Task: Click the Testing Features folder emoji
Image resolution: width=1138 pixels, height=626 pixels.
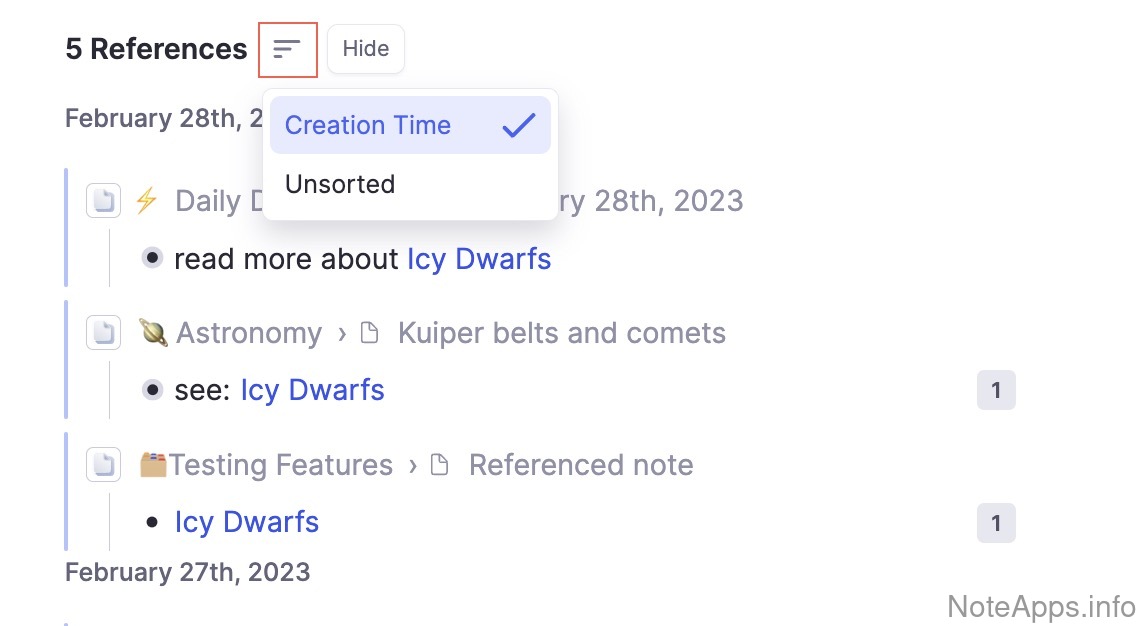Action: point(152,465)
